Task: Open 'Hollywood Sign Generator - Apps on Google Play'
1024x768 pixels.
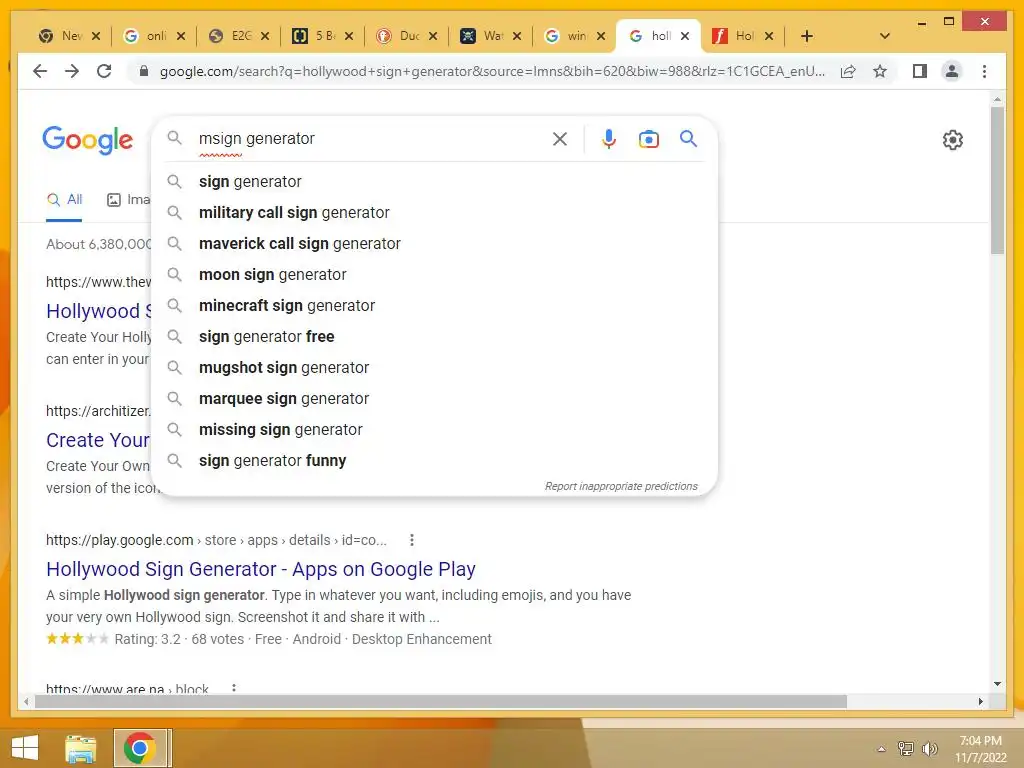Action: point(261,569)
